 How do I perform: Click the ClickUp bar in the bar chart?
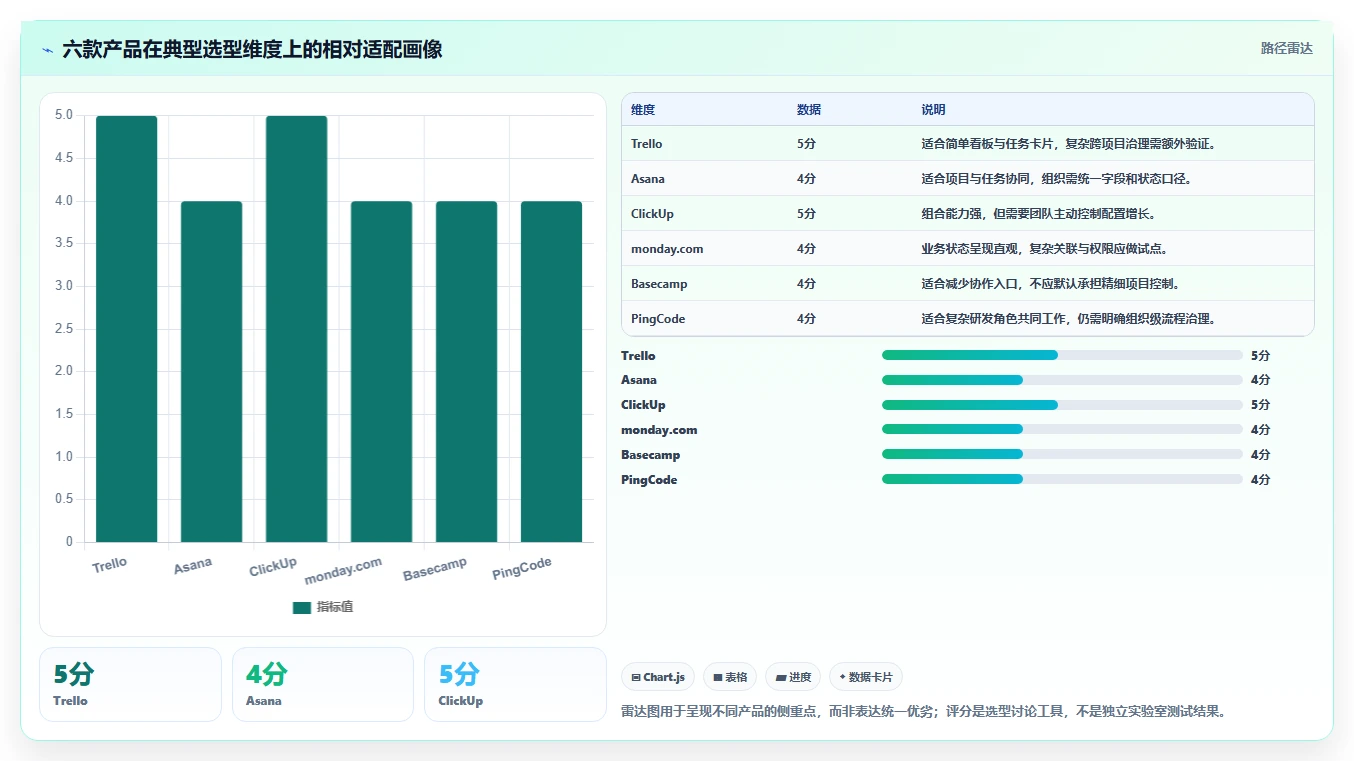pyautogui.click(x=297, y=329)
